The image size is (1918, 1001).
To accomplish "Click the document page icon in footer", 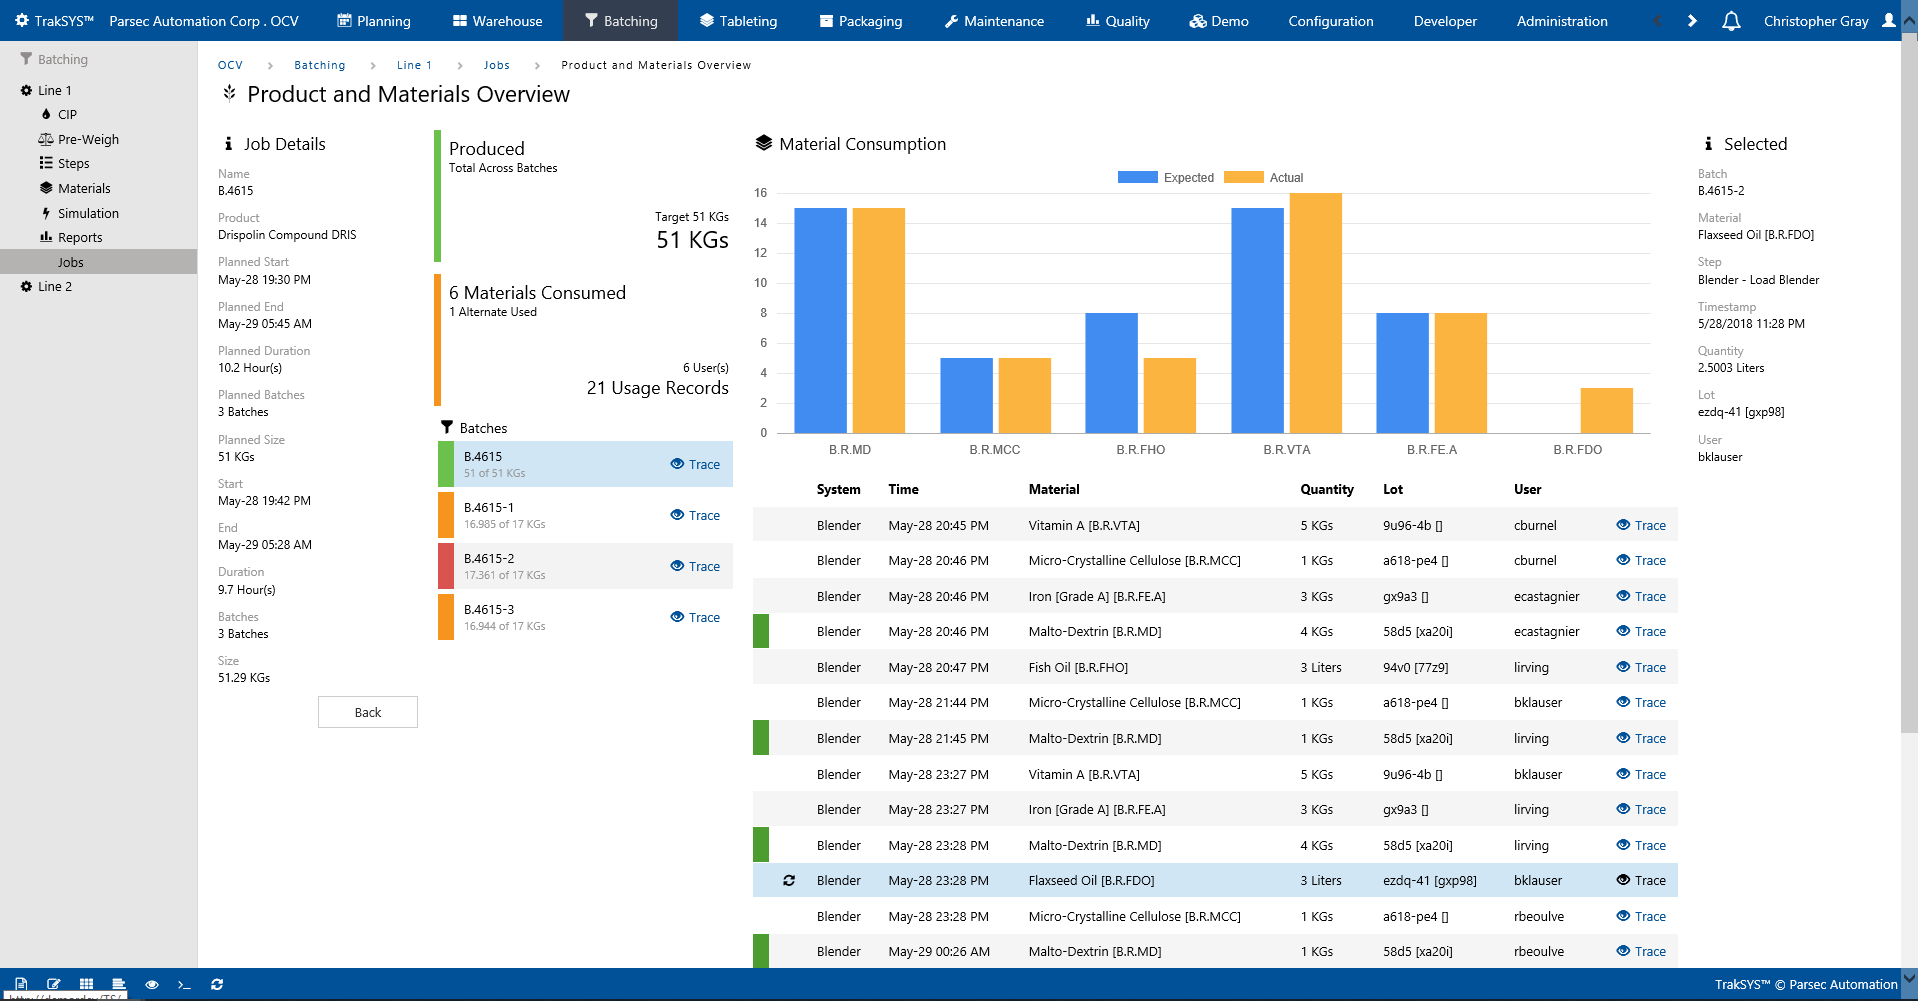I will (x=21, y=985).
